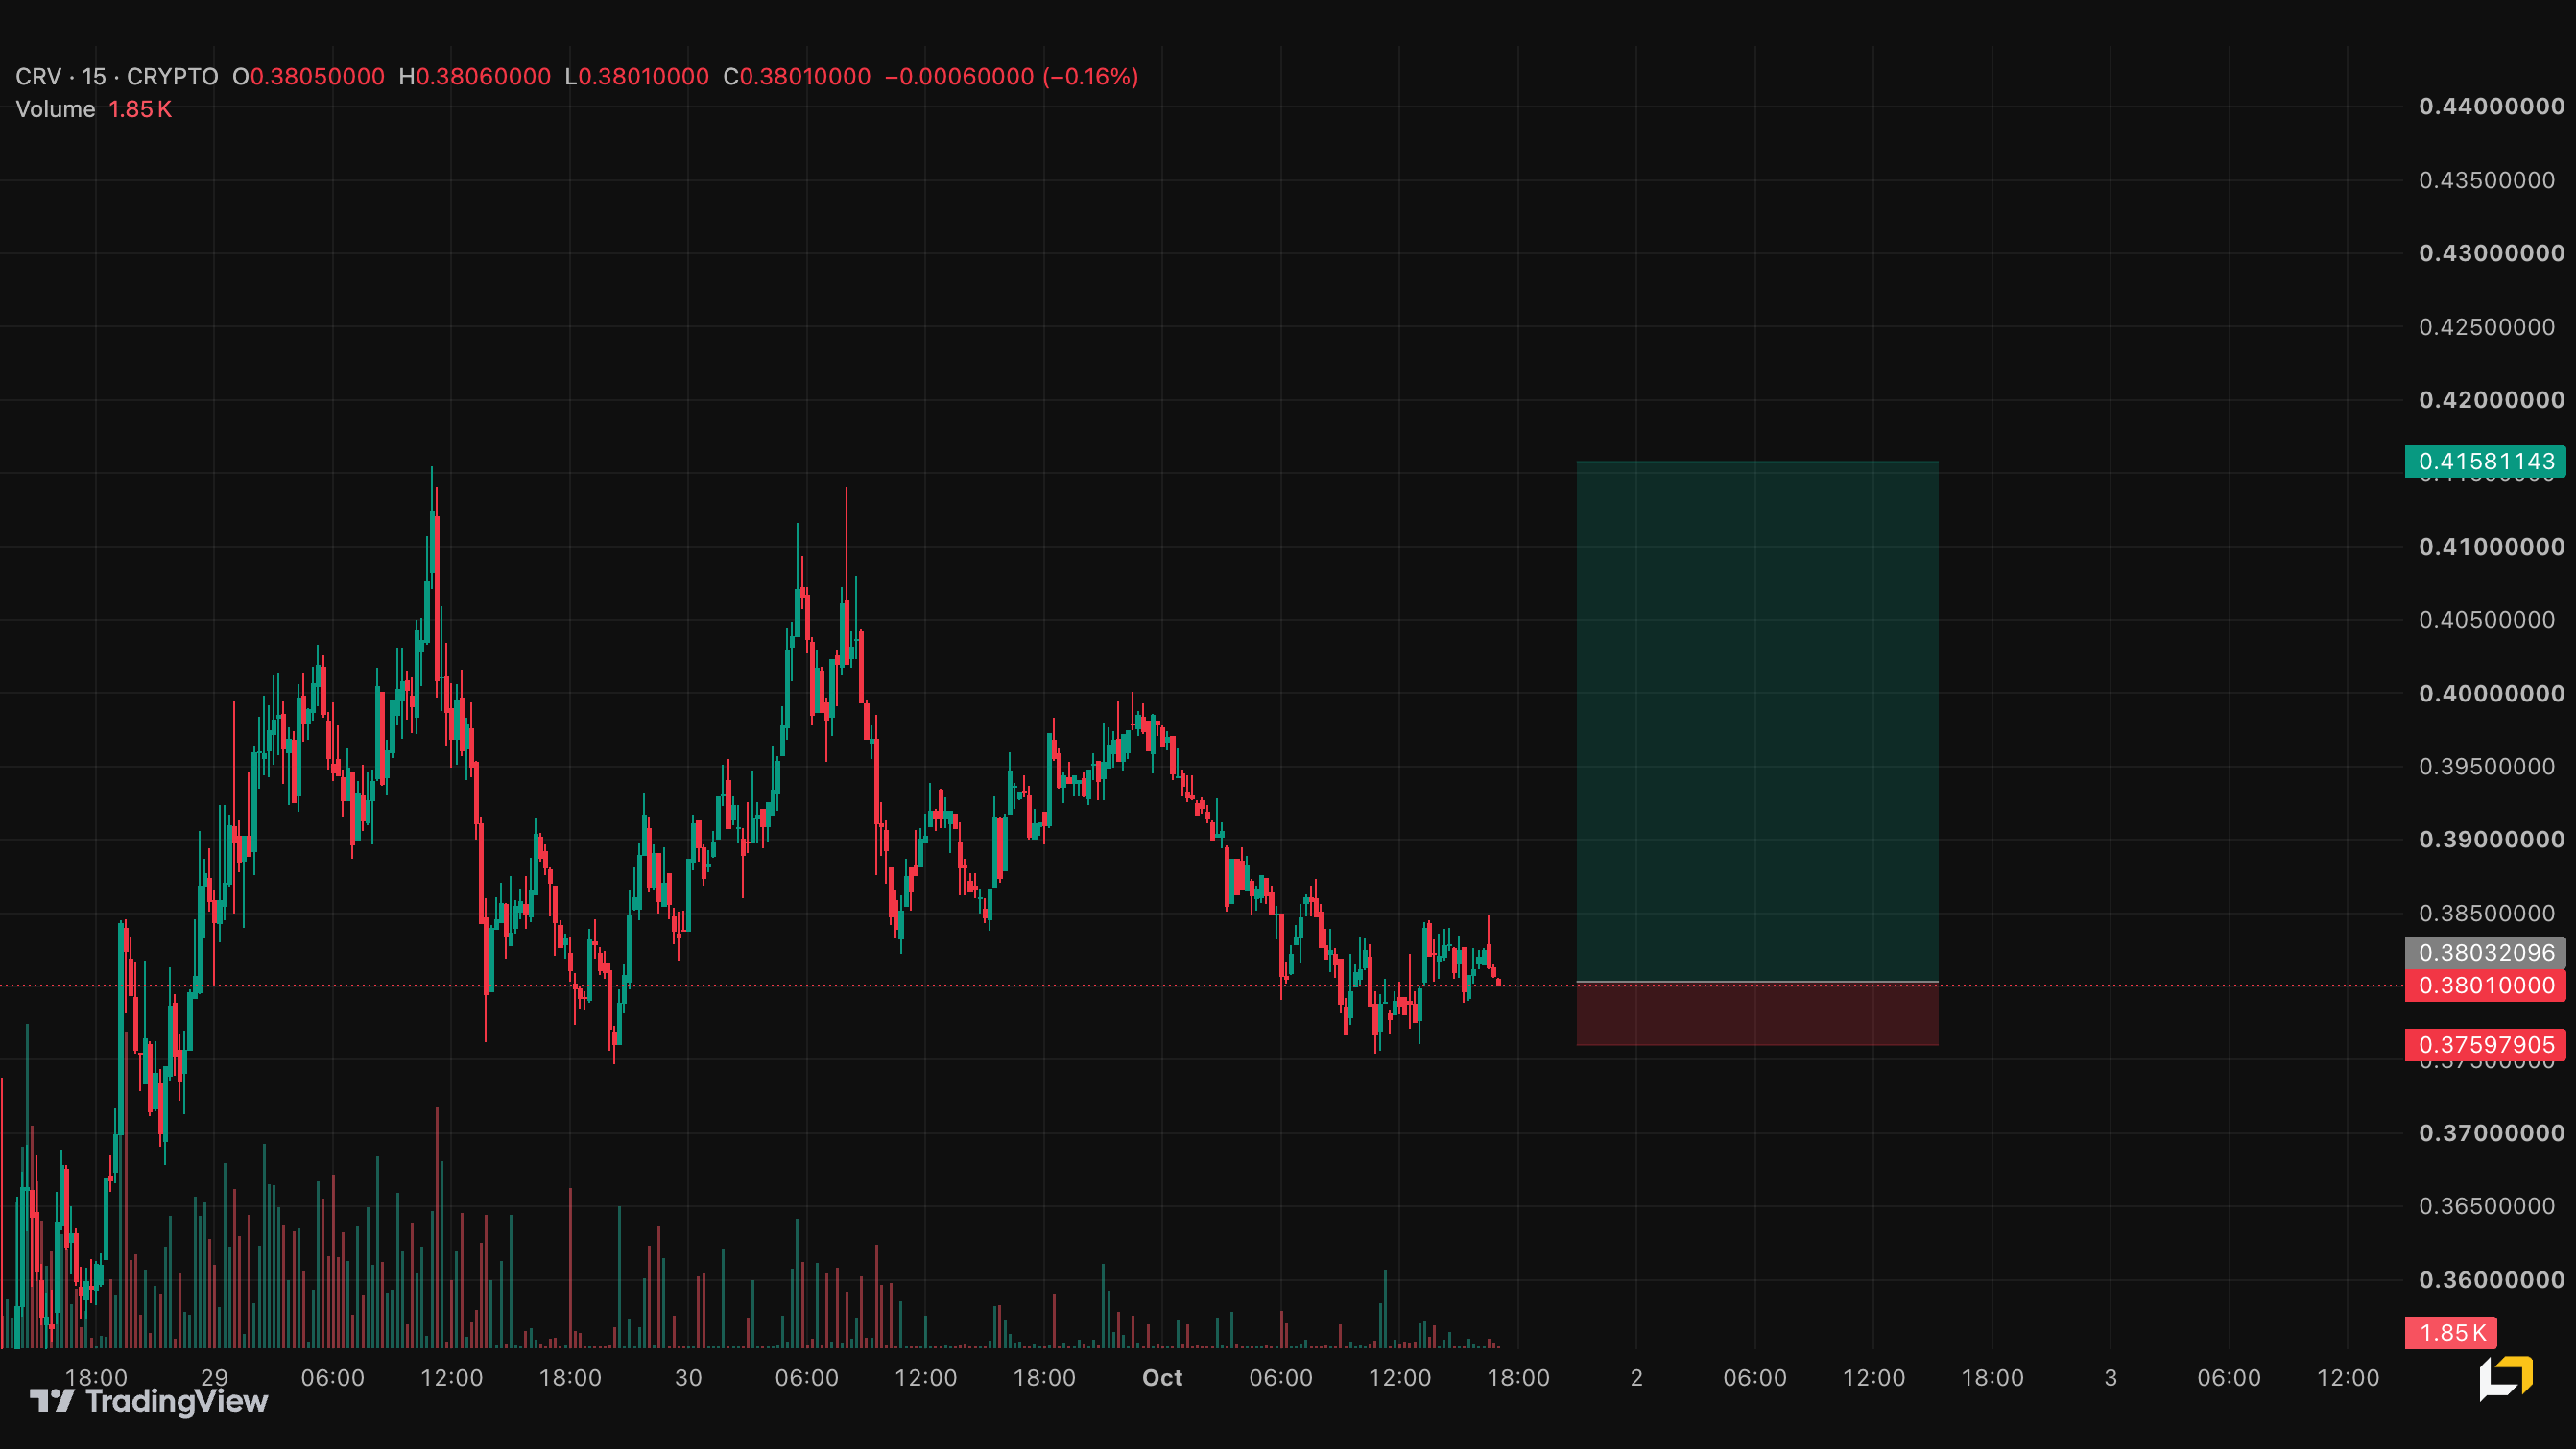Screen dimensions: 2576x1449
Task: Click the date label 3 on time axis
Action: (2111, 1378)
